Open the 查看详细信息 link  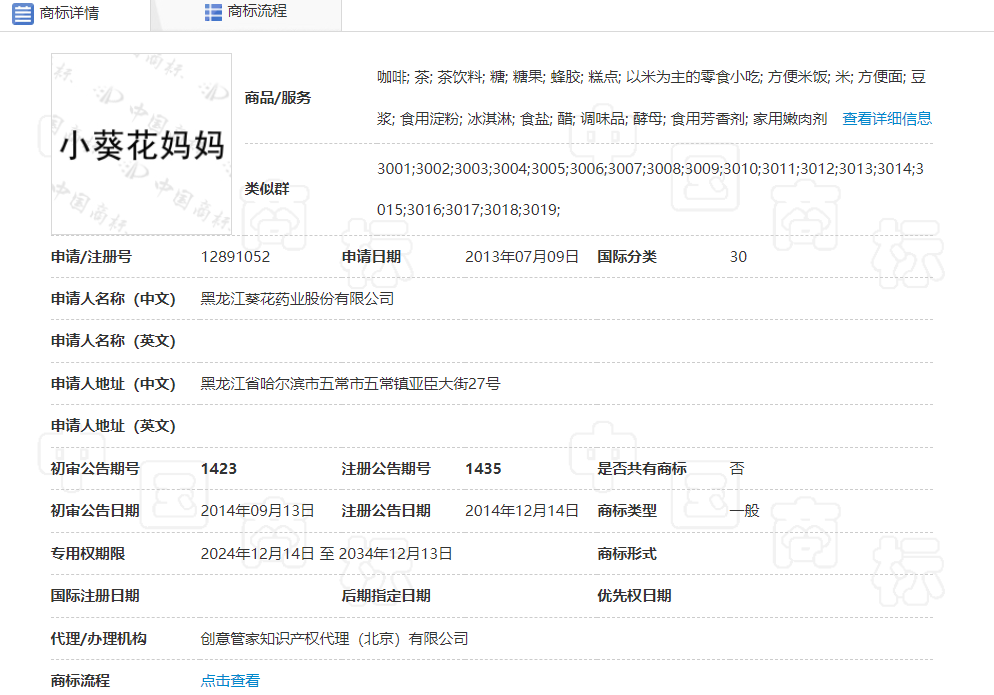pos(887,119)
